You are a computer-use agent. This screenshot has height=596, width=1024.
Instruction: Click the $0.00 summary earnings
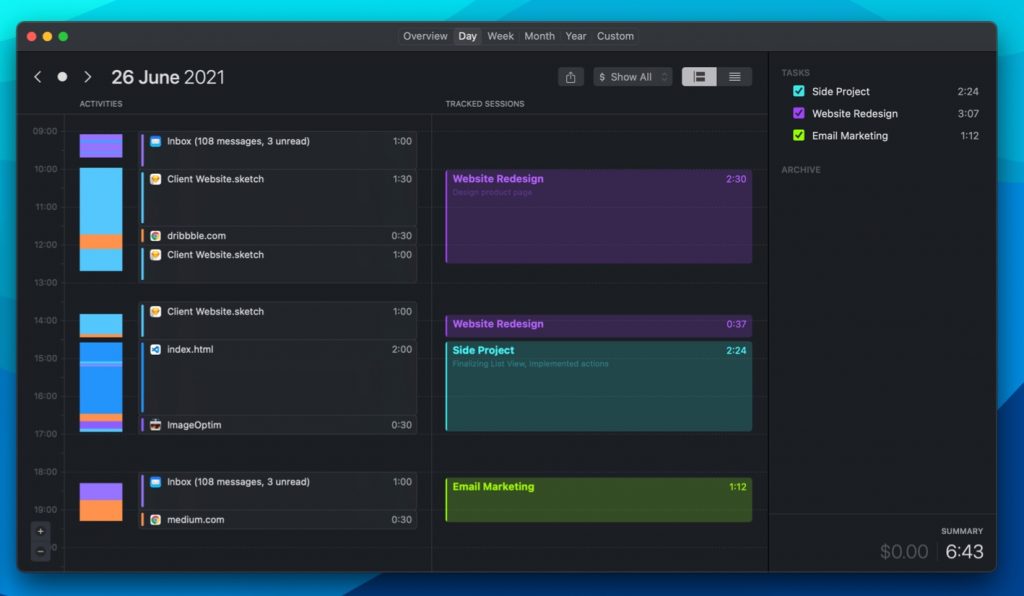904,552
